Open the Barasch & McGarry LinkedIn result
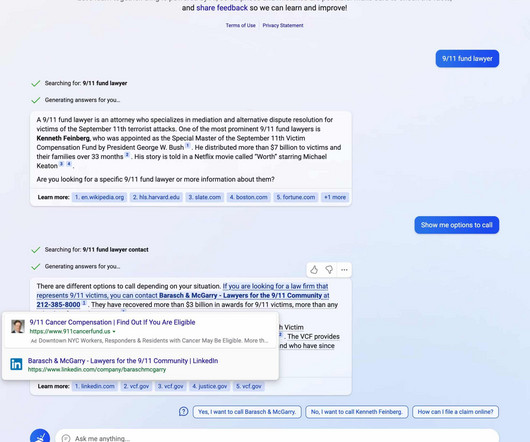This screenshot has width=530, height=442. (x=123, y=361)
